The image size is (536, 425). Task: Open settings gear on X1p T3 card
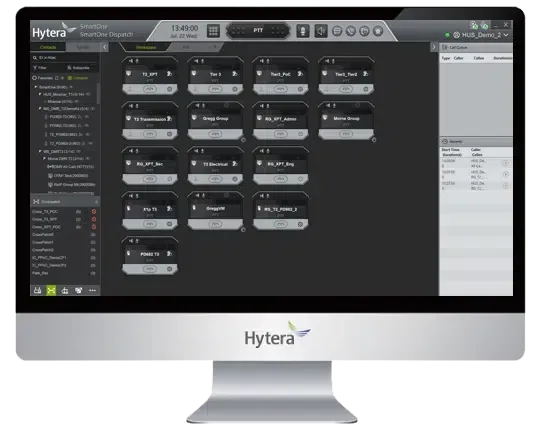pyautogui.click(x=170, y=224)
